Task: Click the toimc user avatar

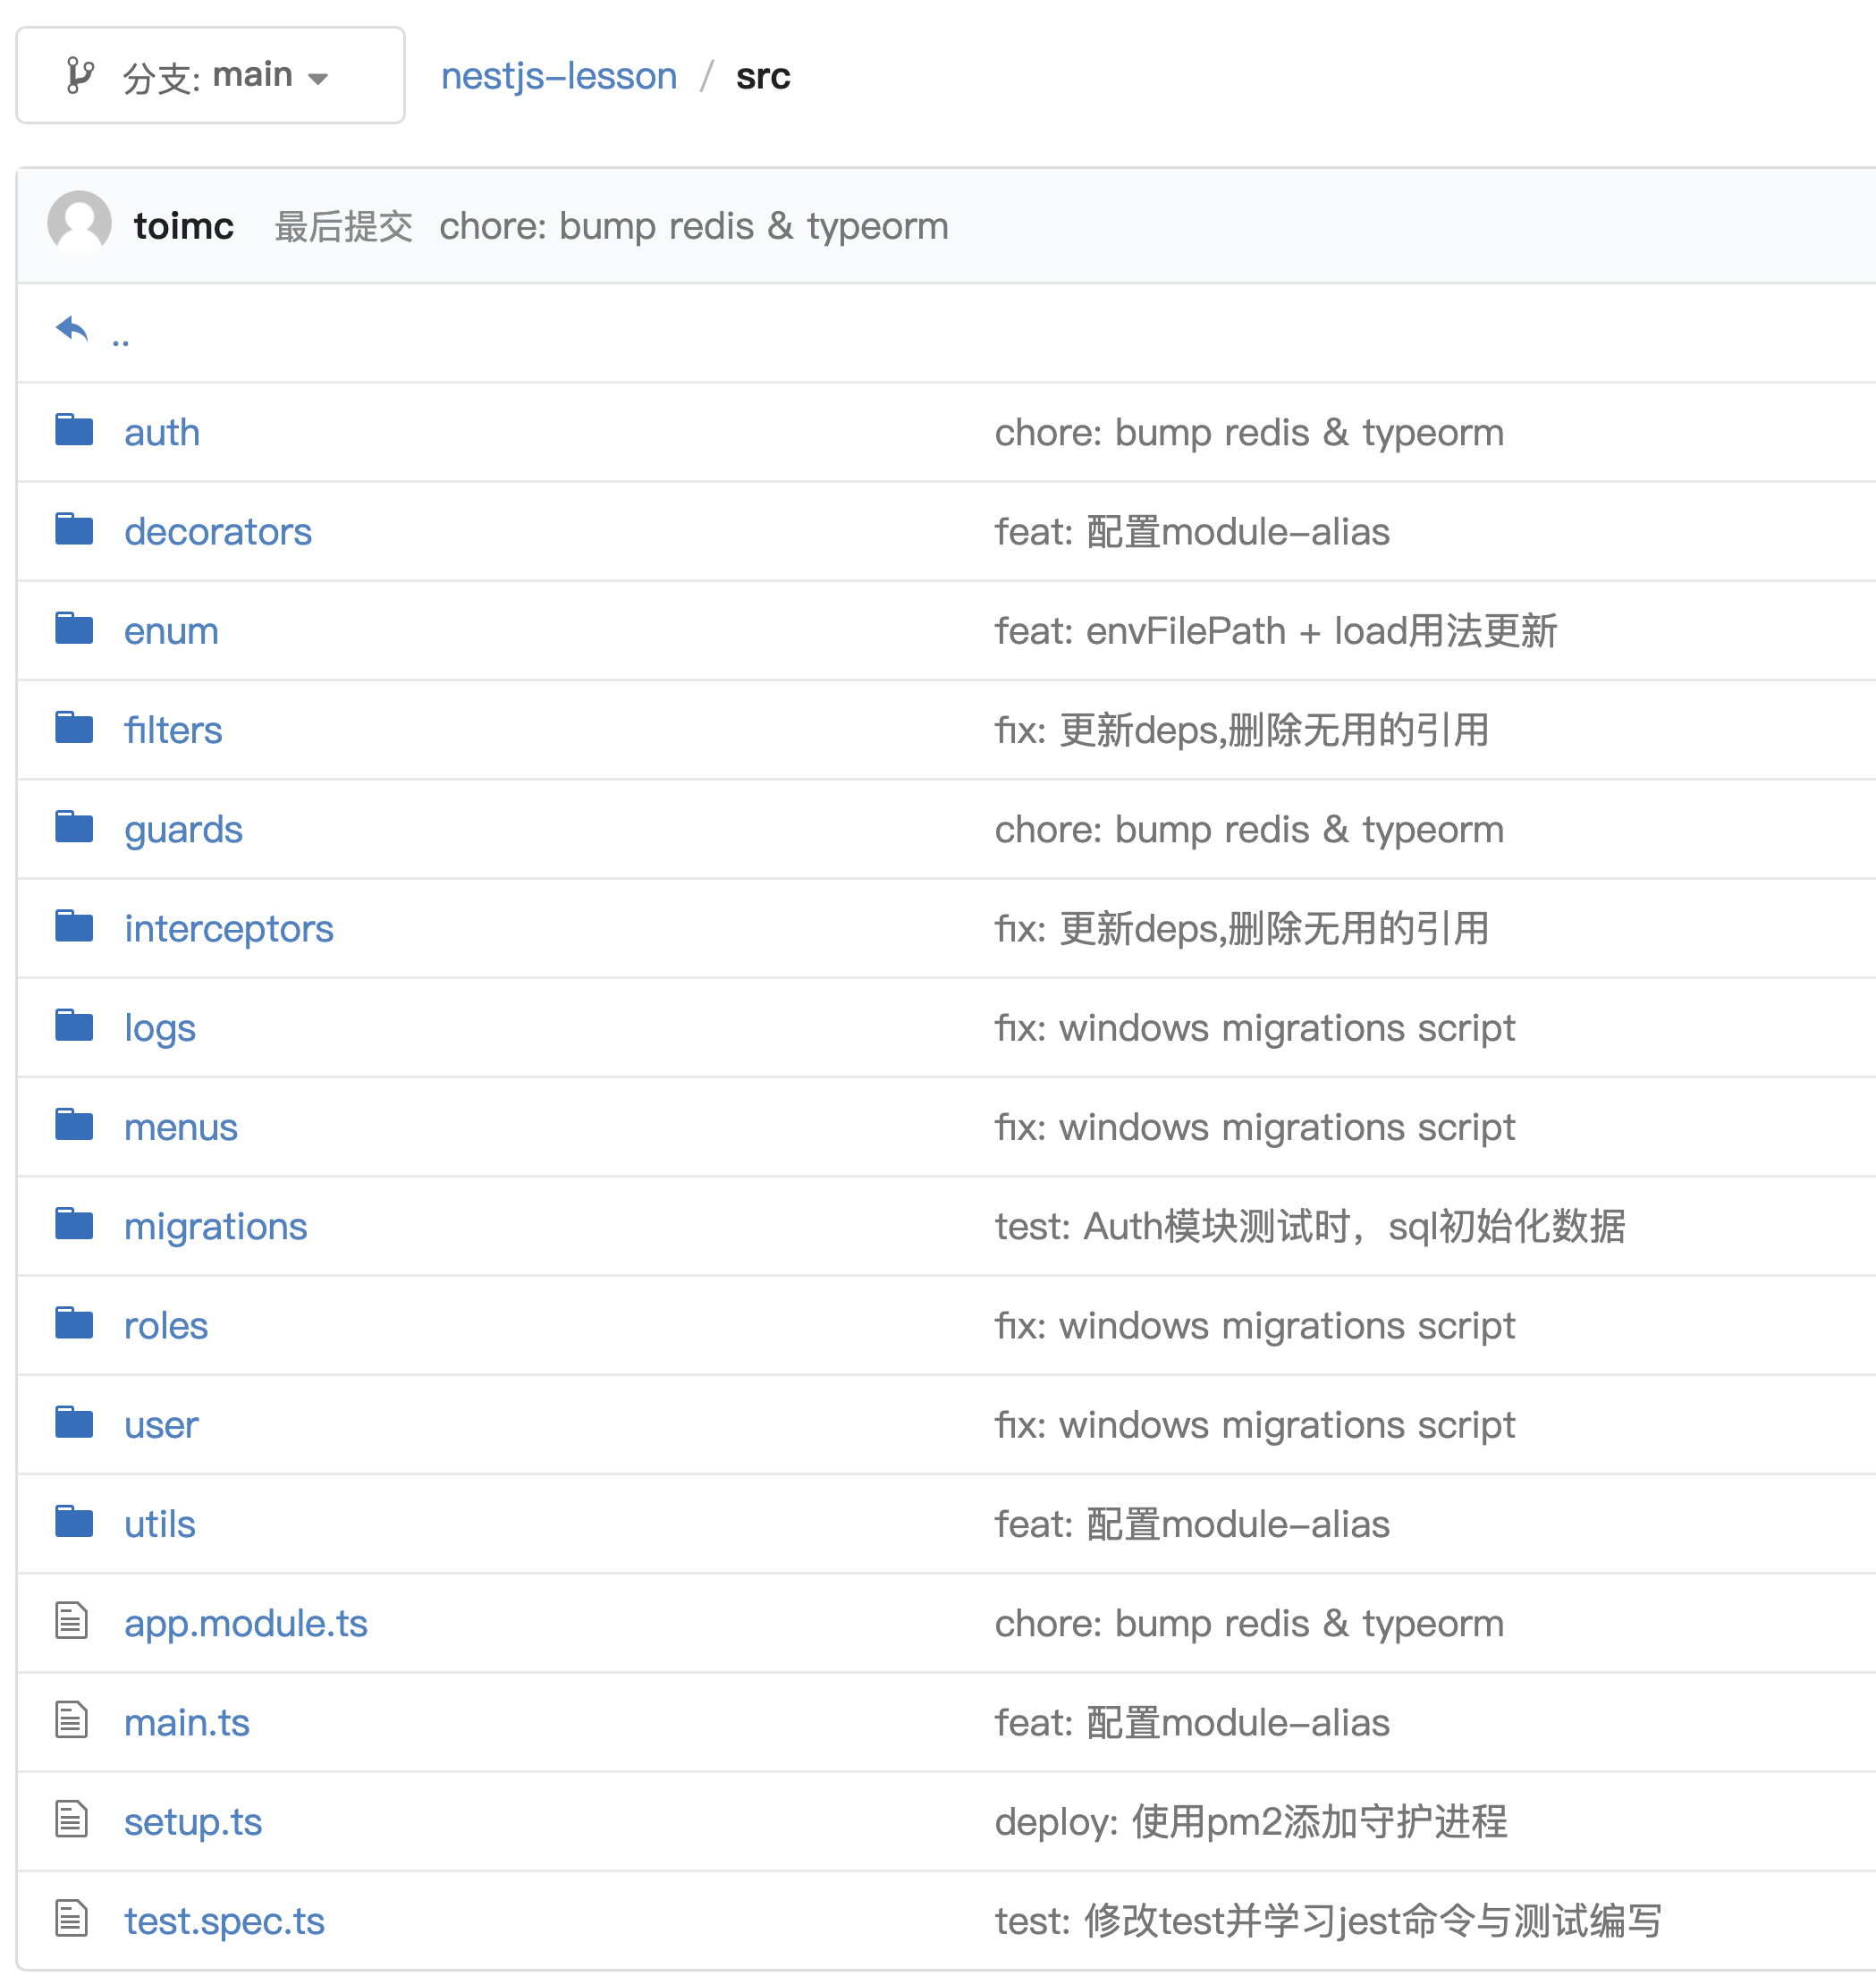Action: [79, 224]
